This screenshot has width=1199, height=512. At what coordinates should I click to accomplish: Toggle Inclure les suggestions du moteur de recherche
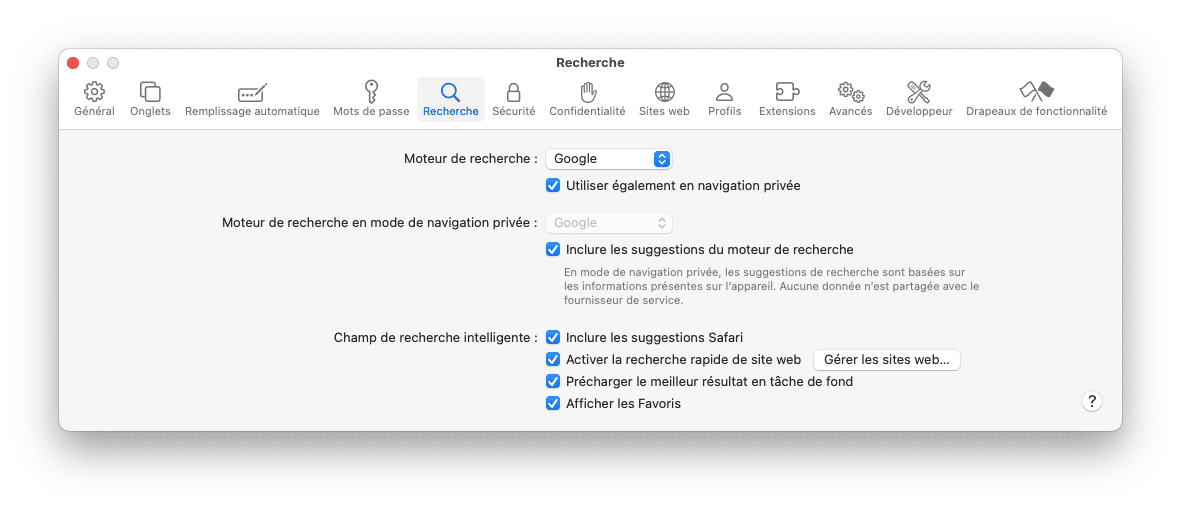pos(553,249)
